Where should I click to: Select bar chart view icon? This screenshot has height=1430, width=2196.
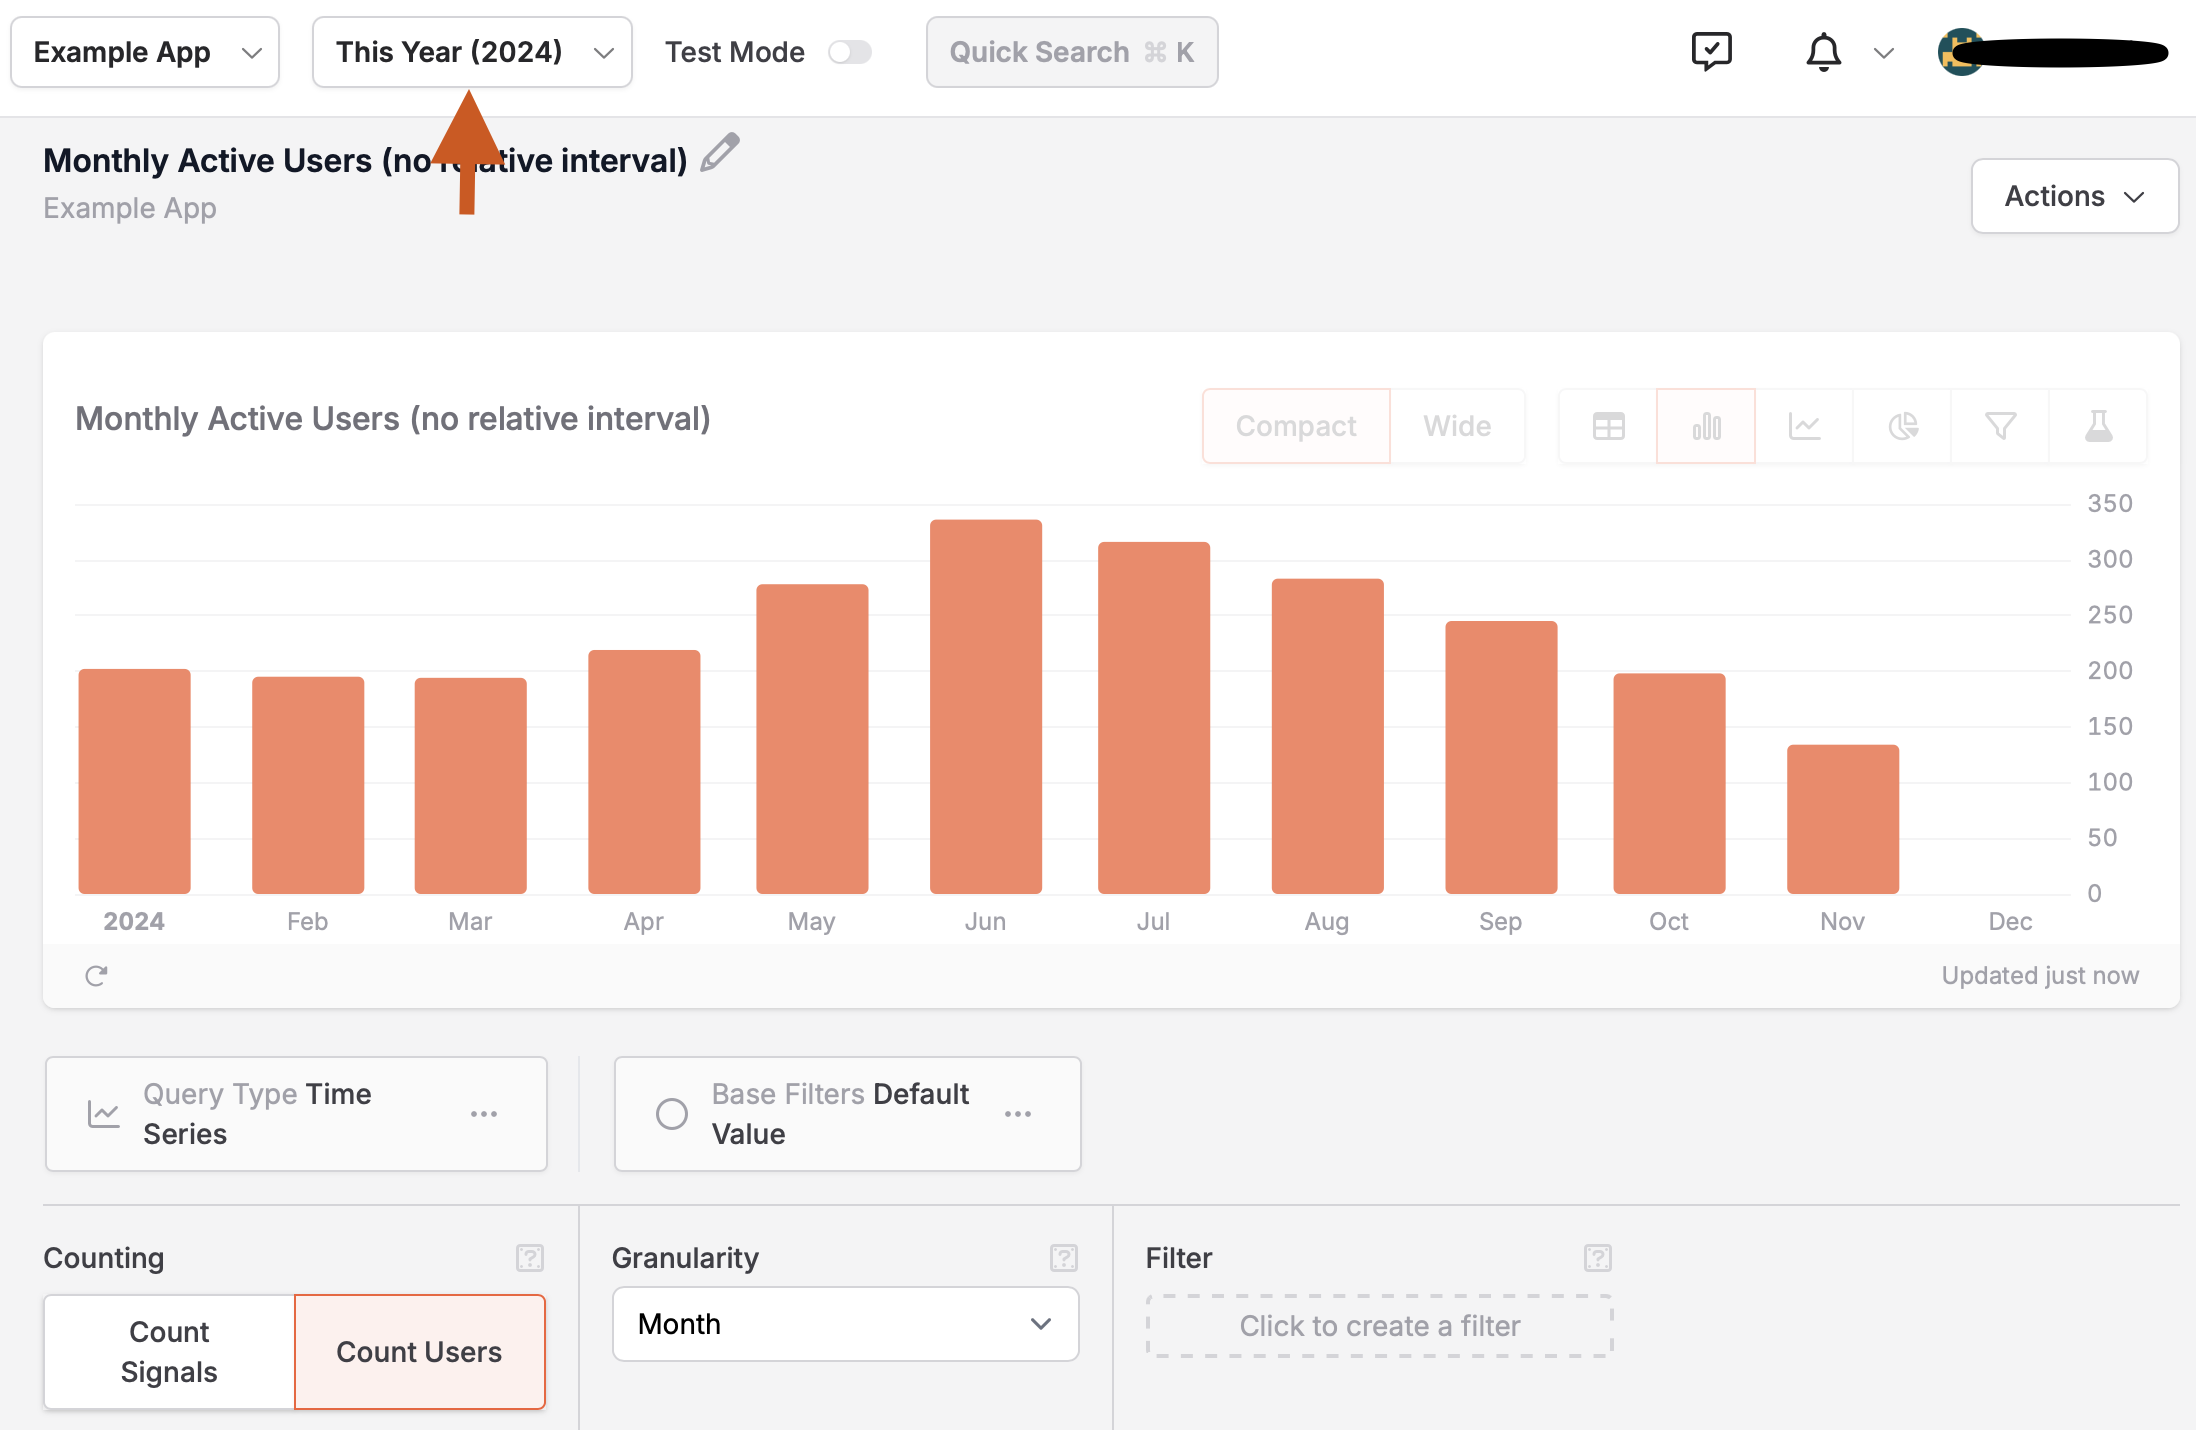click(x=1706, y=426)
